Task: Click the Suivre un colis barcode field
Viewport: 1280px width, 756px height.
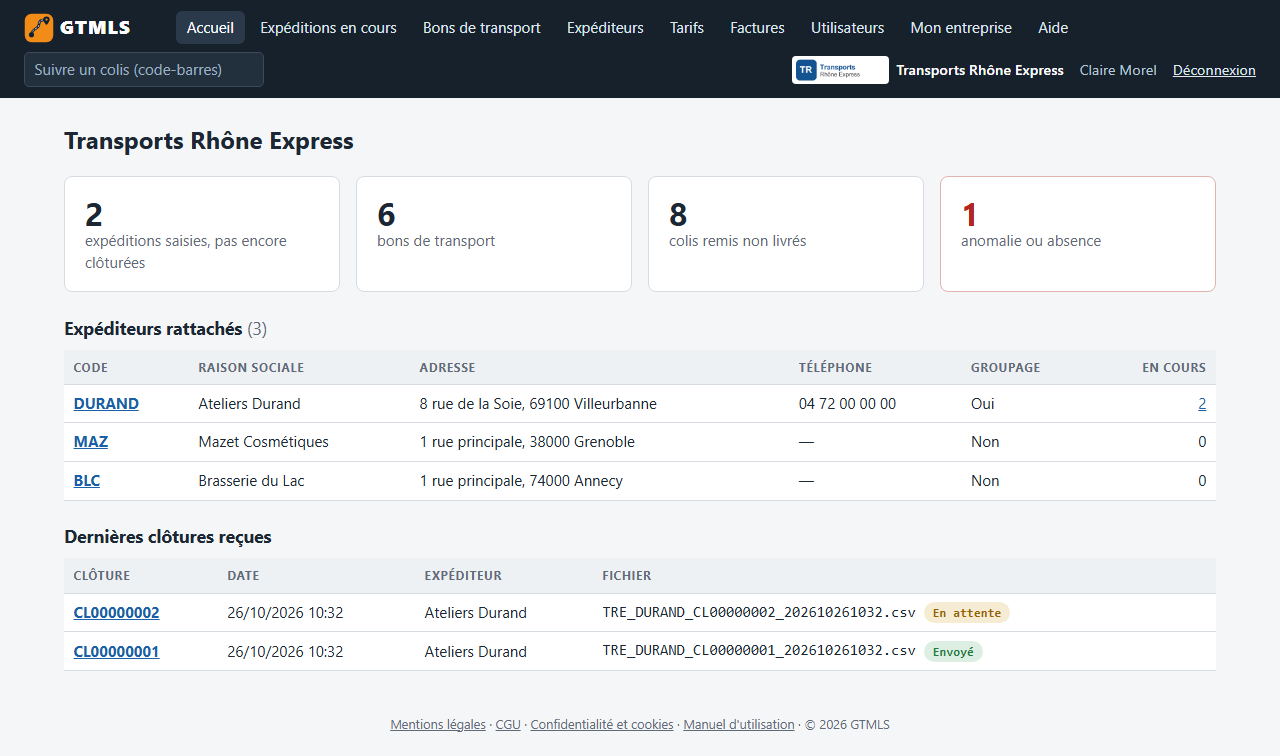Action: tap(144, 70)
